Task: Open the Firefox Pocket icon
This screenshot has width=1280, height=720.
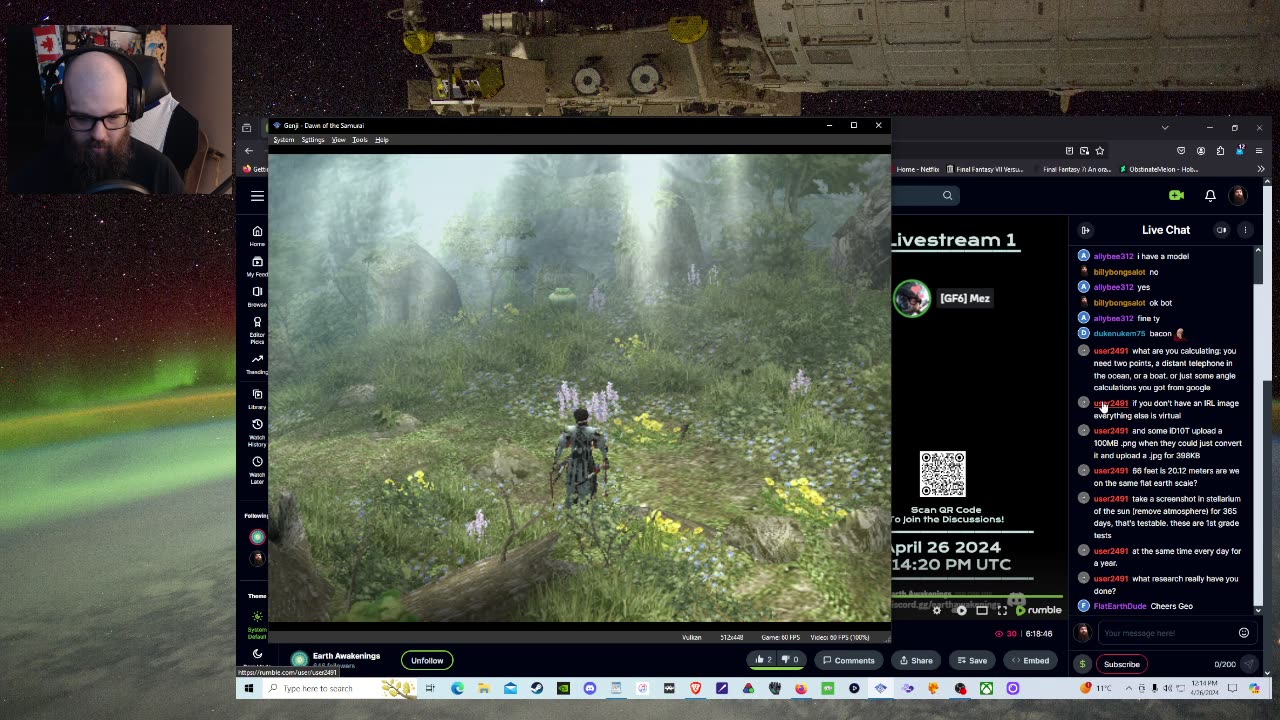Action: [x=1181, y=151]
